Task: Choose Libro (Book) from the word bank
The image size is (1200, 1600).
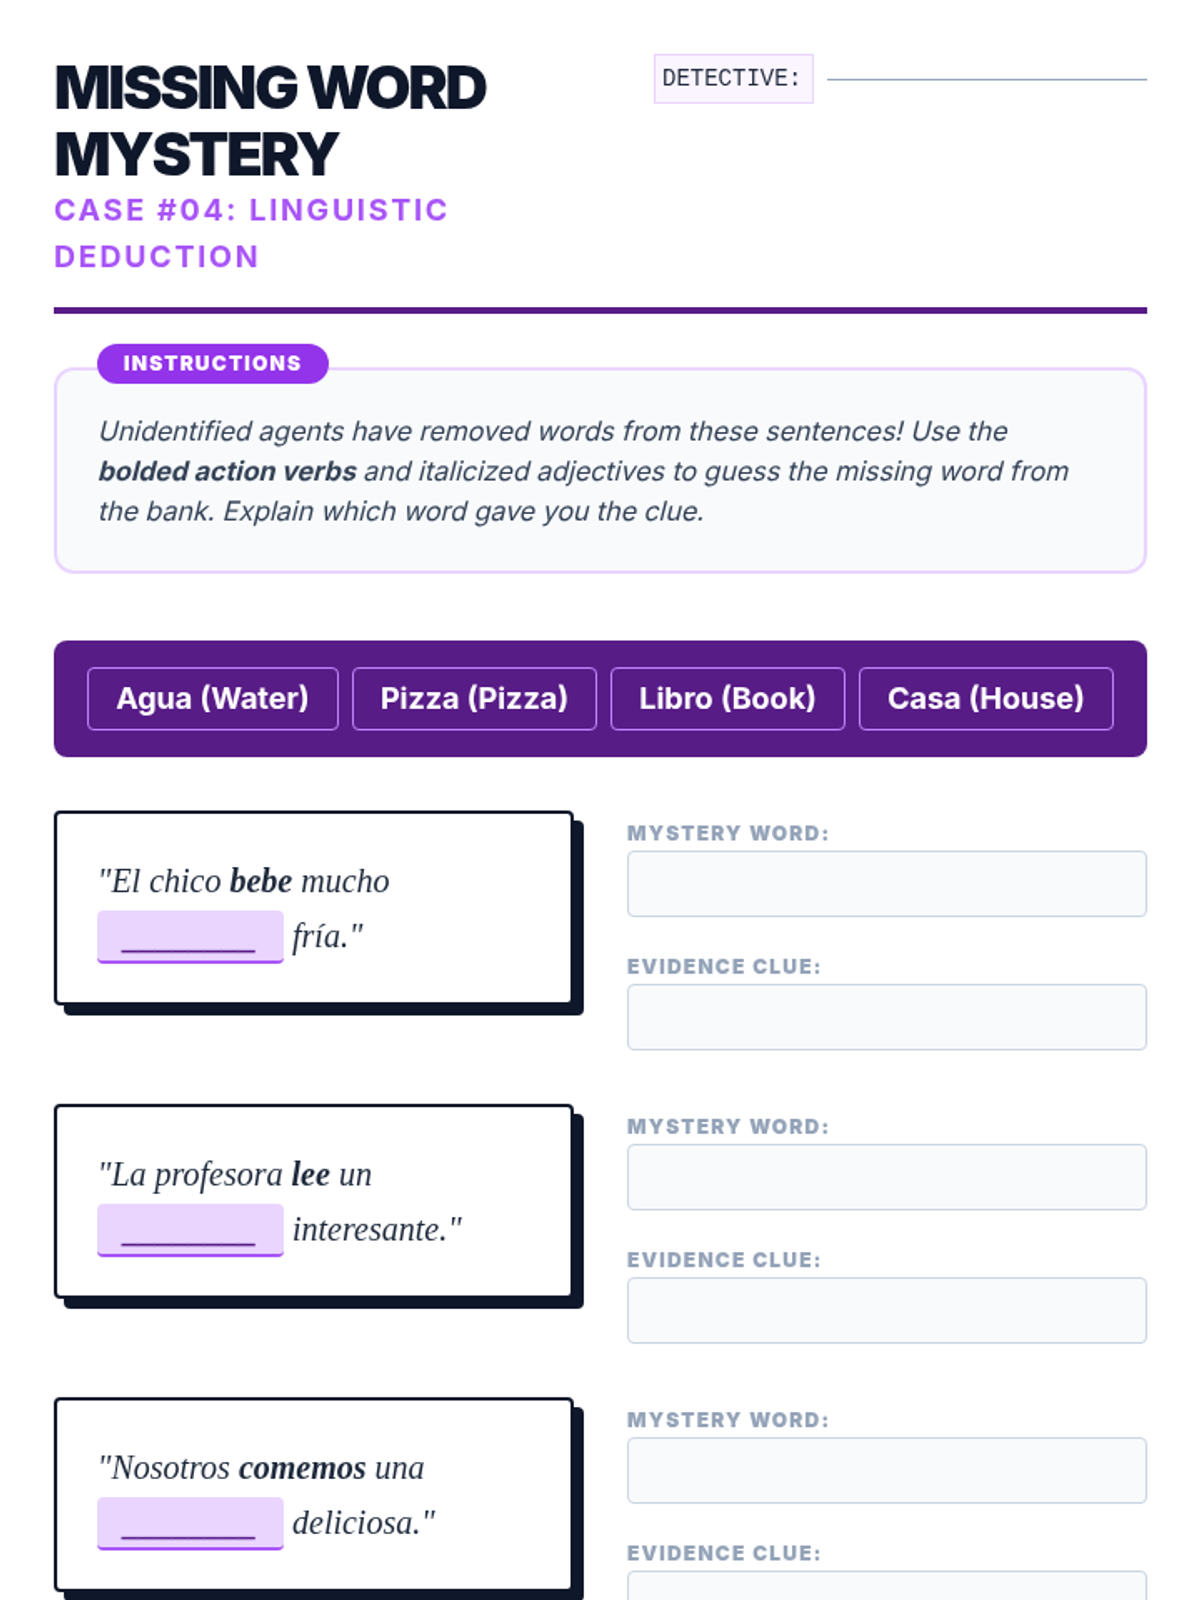Action: click(727, 698)
